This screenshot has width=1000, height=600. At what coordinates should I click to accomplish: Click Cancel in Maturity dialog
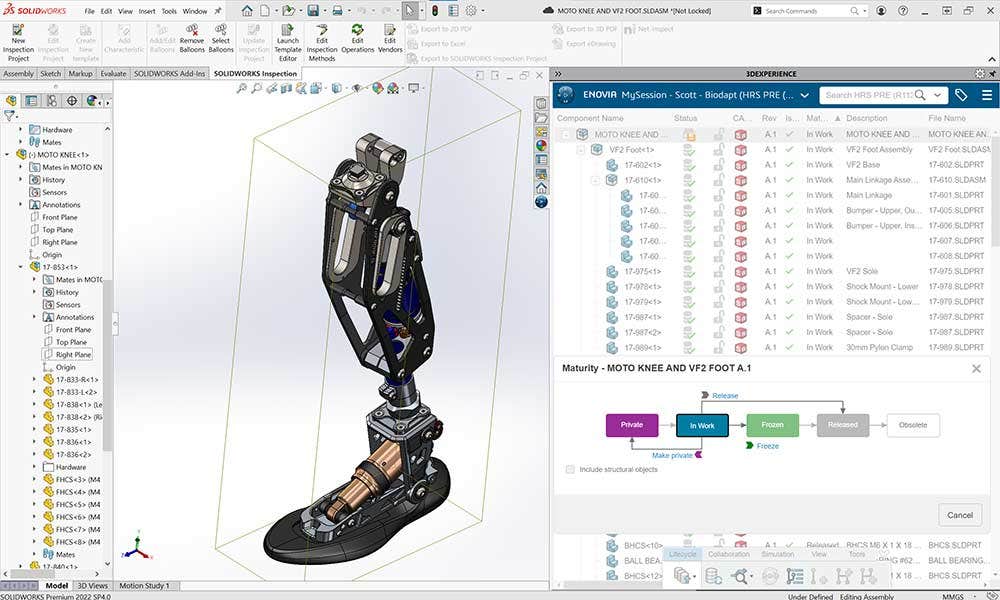point(959,515)
